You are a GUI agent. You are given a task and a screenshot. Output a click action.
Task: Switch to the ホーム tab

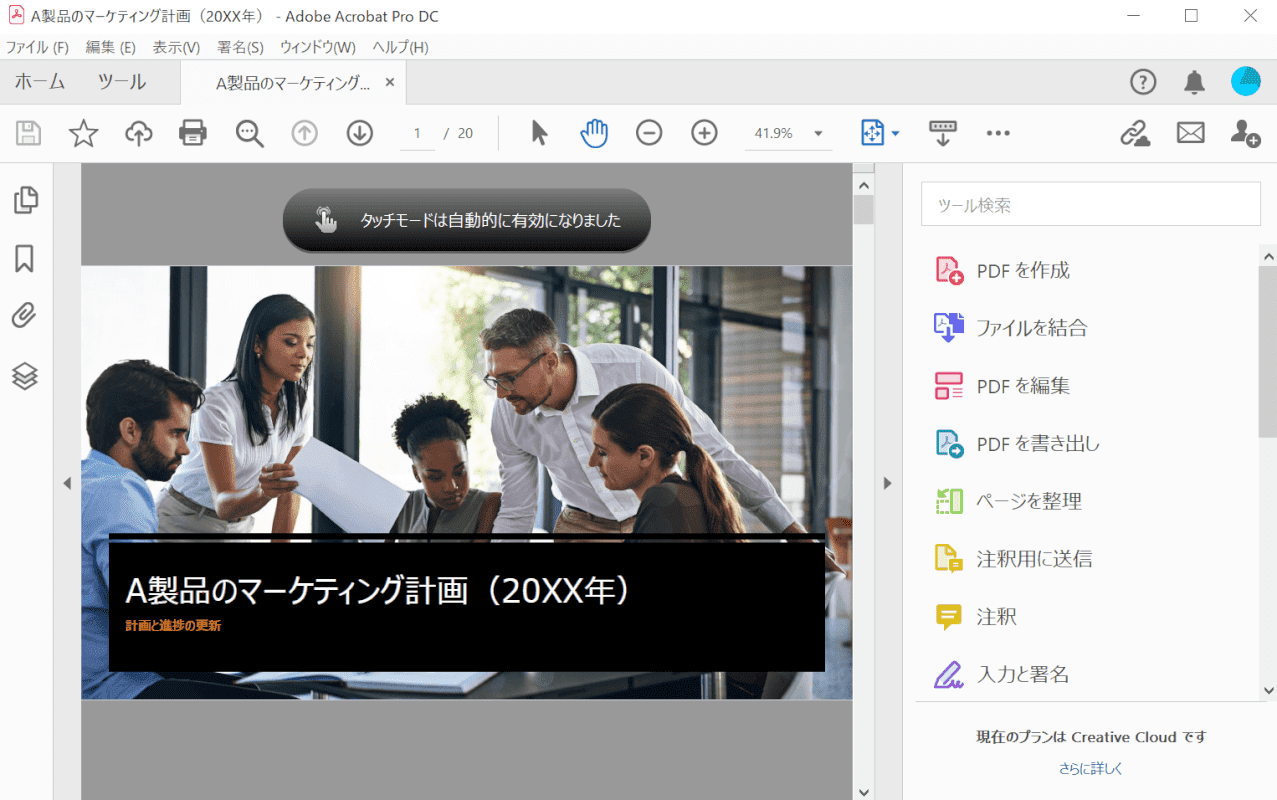tap(40, 82)
